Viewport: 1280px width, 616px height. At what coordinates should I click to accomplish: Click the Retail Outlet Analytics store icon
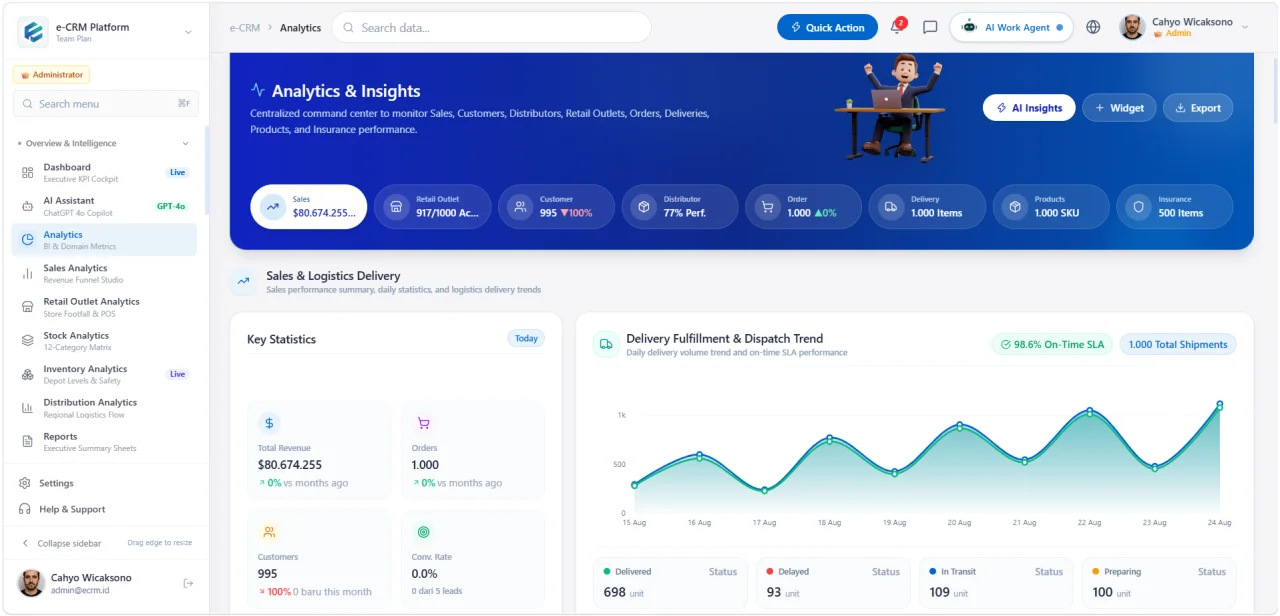(27, 307)
